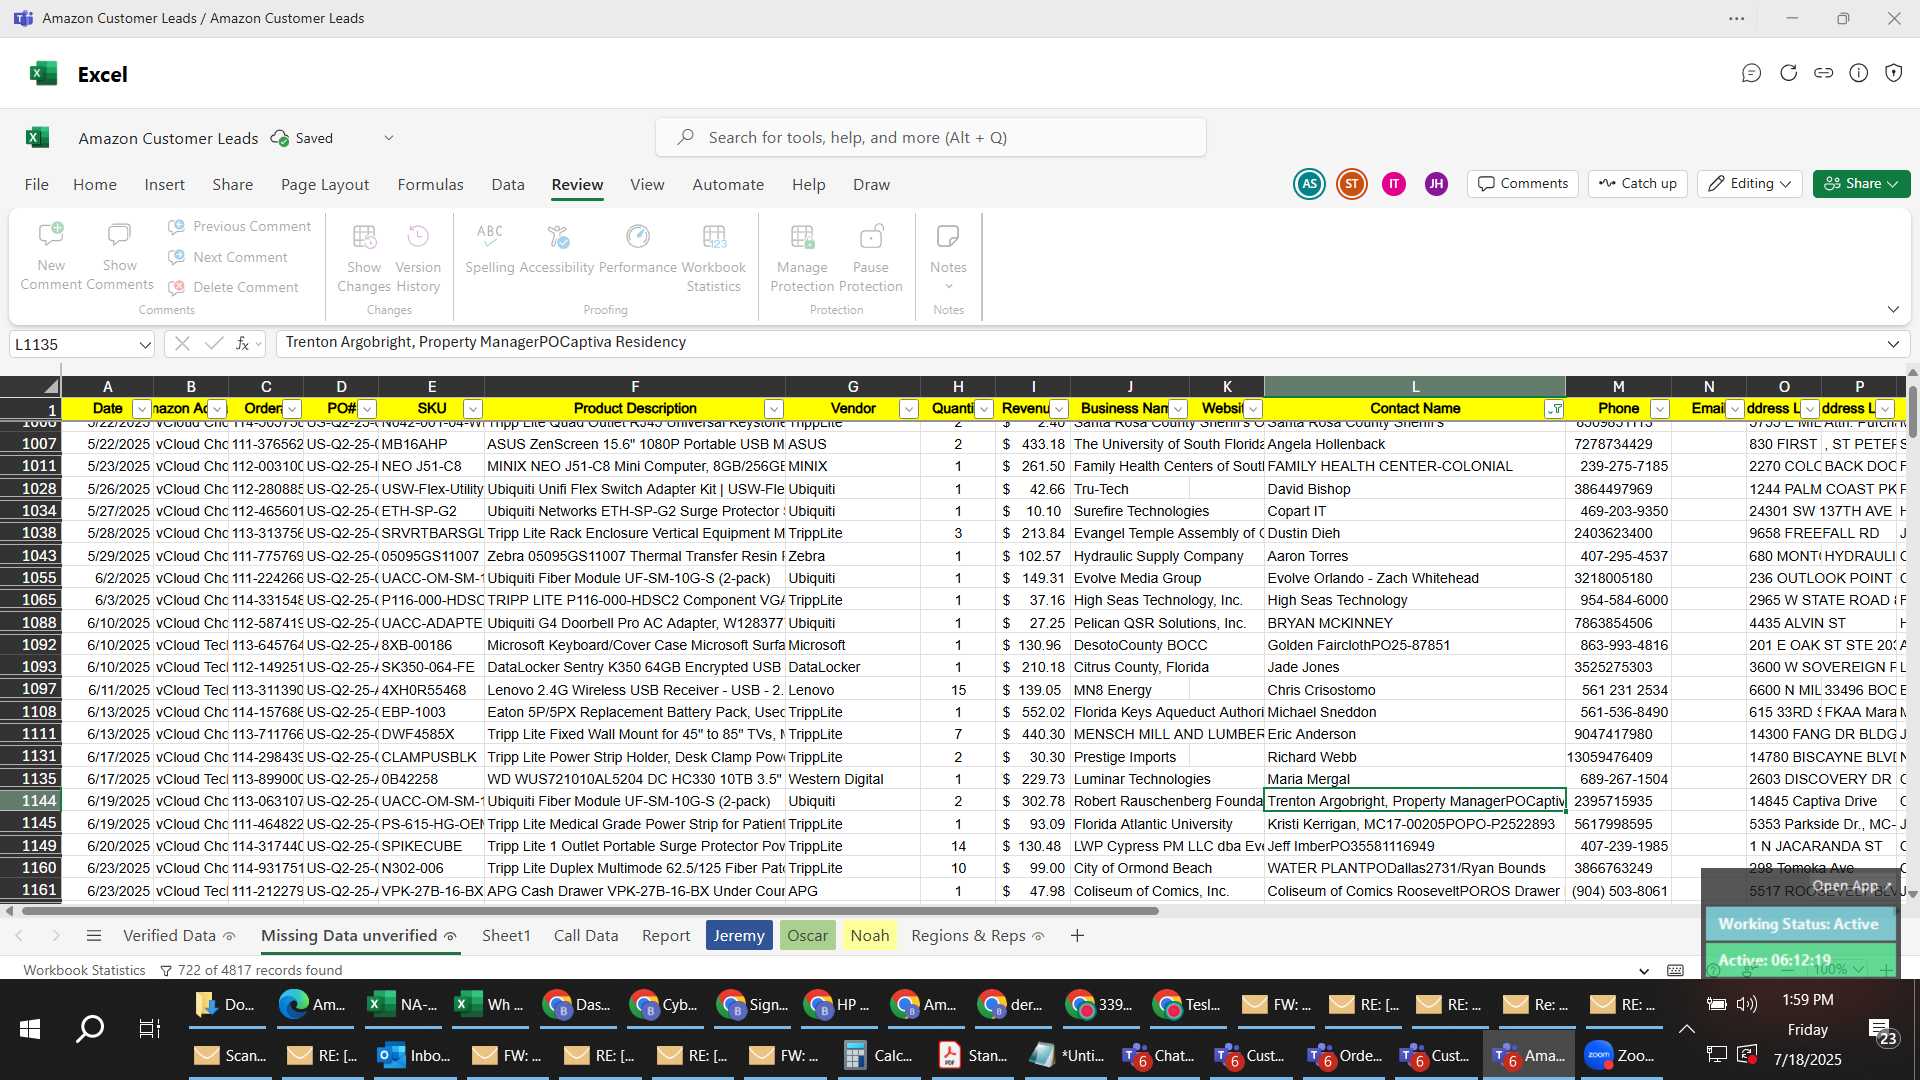Open Version History

(418, 258)
